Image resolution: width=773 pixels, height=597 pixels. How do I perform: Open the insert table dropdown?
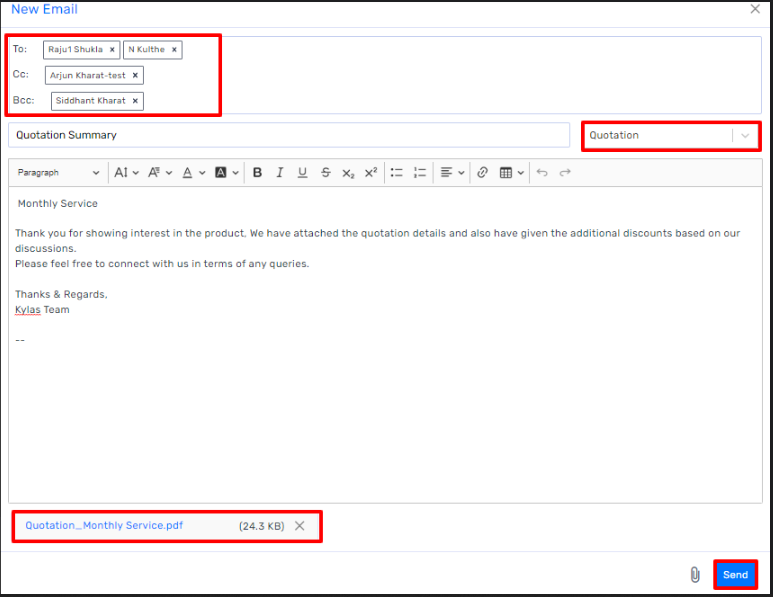coord(512,173)
